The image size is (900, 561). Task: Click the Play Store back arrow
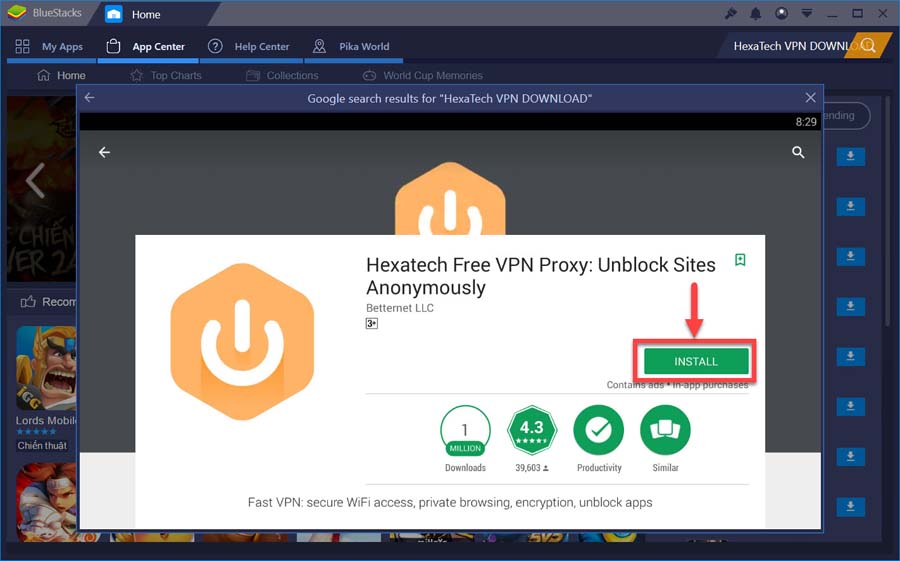coord(104,152)
